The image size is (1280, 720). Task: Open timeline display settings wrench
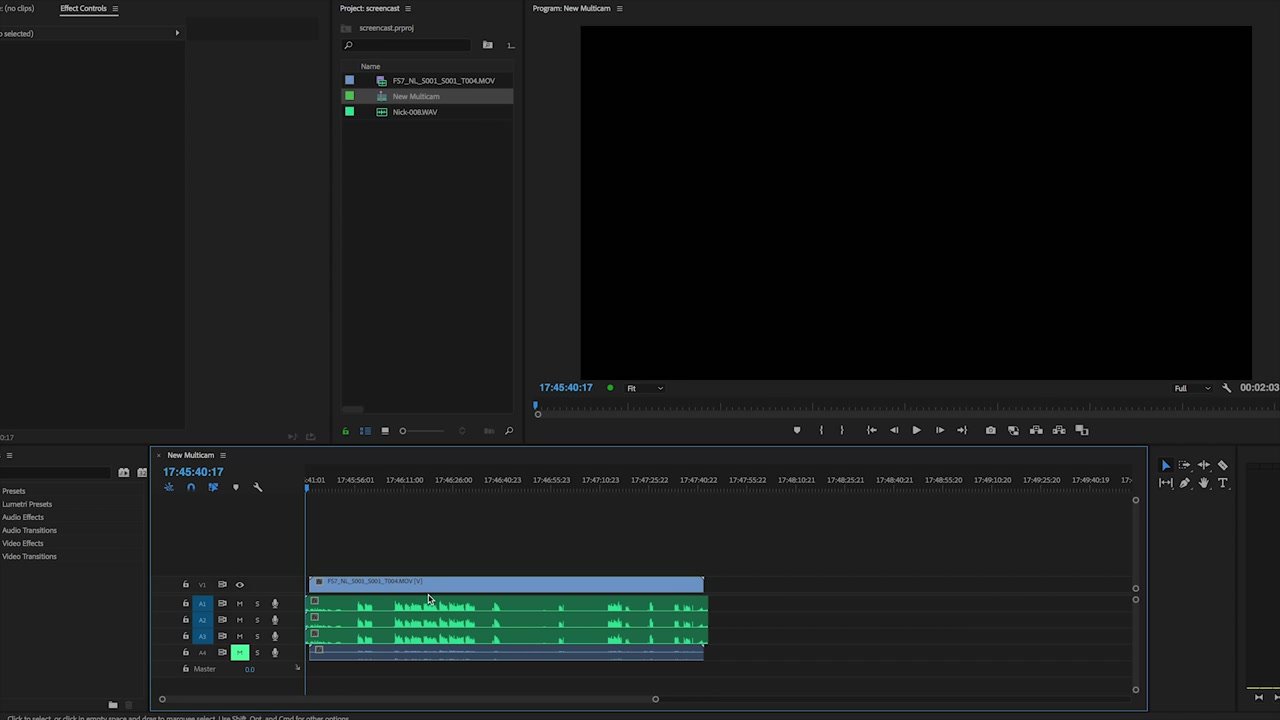pyautogui.click(x=257, y=488)
